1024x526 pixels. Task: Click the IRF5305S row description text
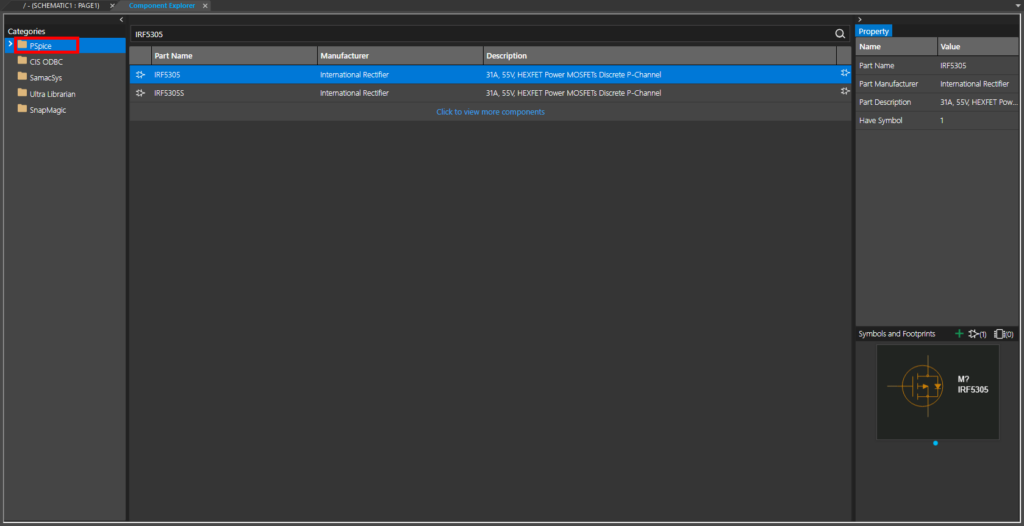[x=573, y=93]
